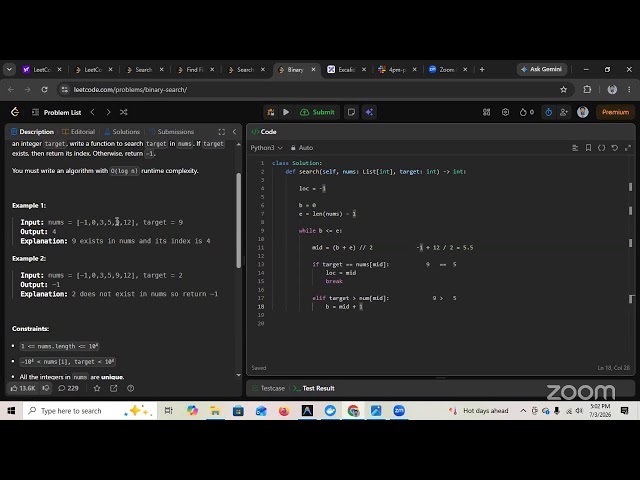
Task: Switch to the Zoom browser tab
Action: [x=447, y=70]
